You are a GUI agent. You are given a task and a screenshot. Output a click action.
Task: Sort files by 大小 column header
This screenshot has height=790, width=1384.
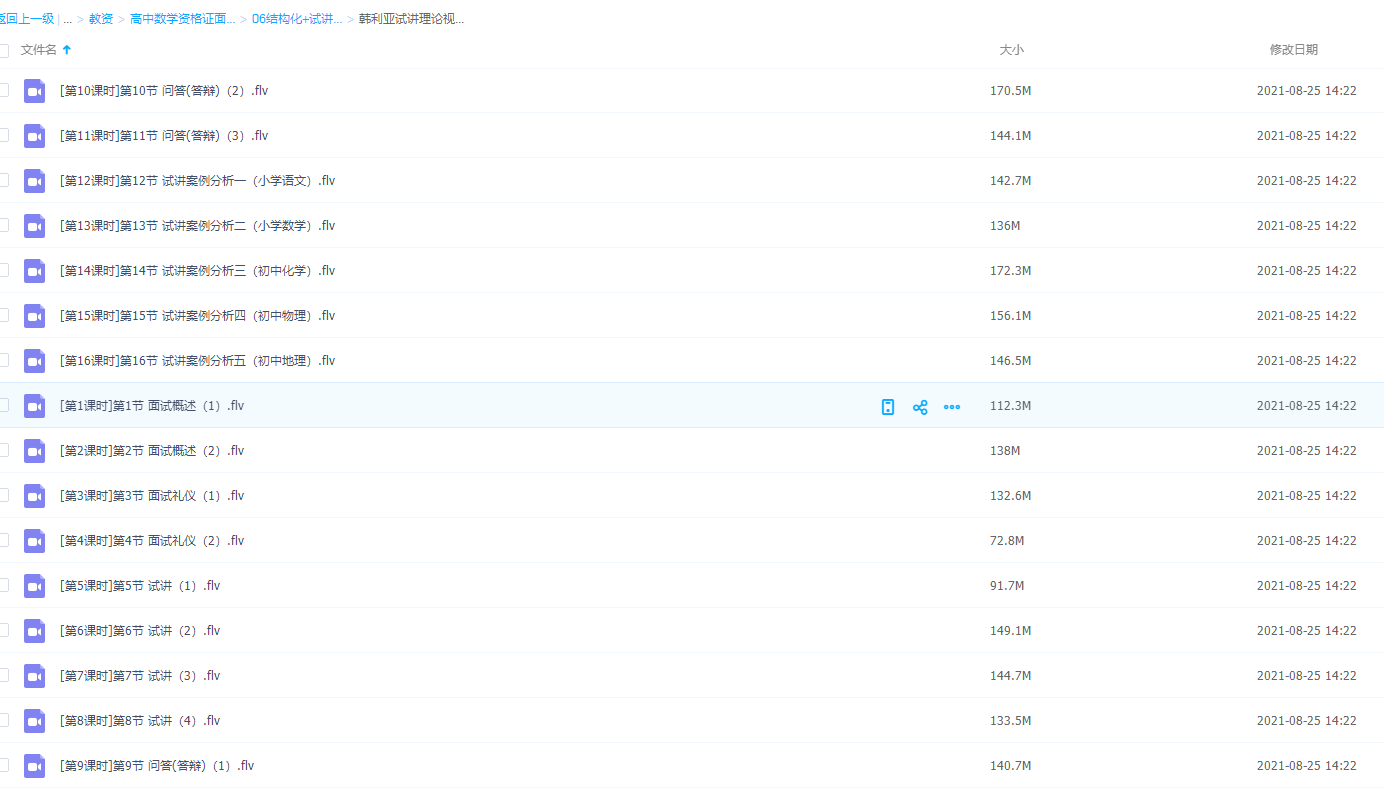pos(1011,50)
